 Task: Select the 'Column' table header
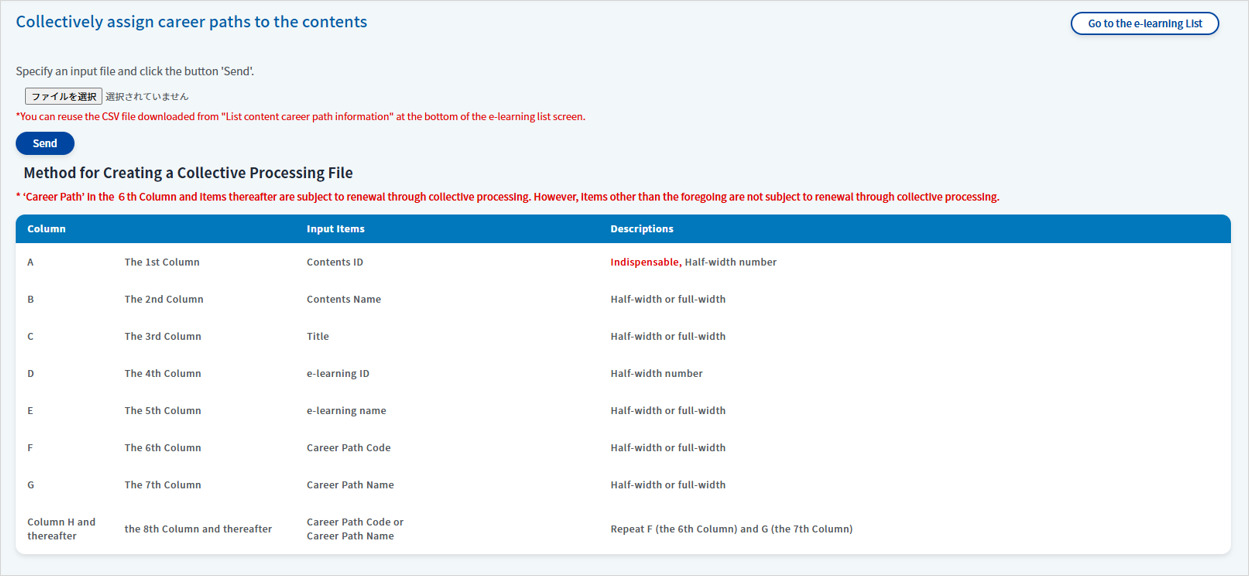tap(46, 229)
